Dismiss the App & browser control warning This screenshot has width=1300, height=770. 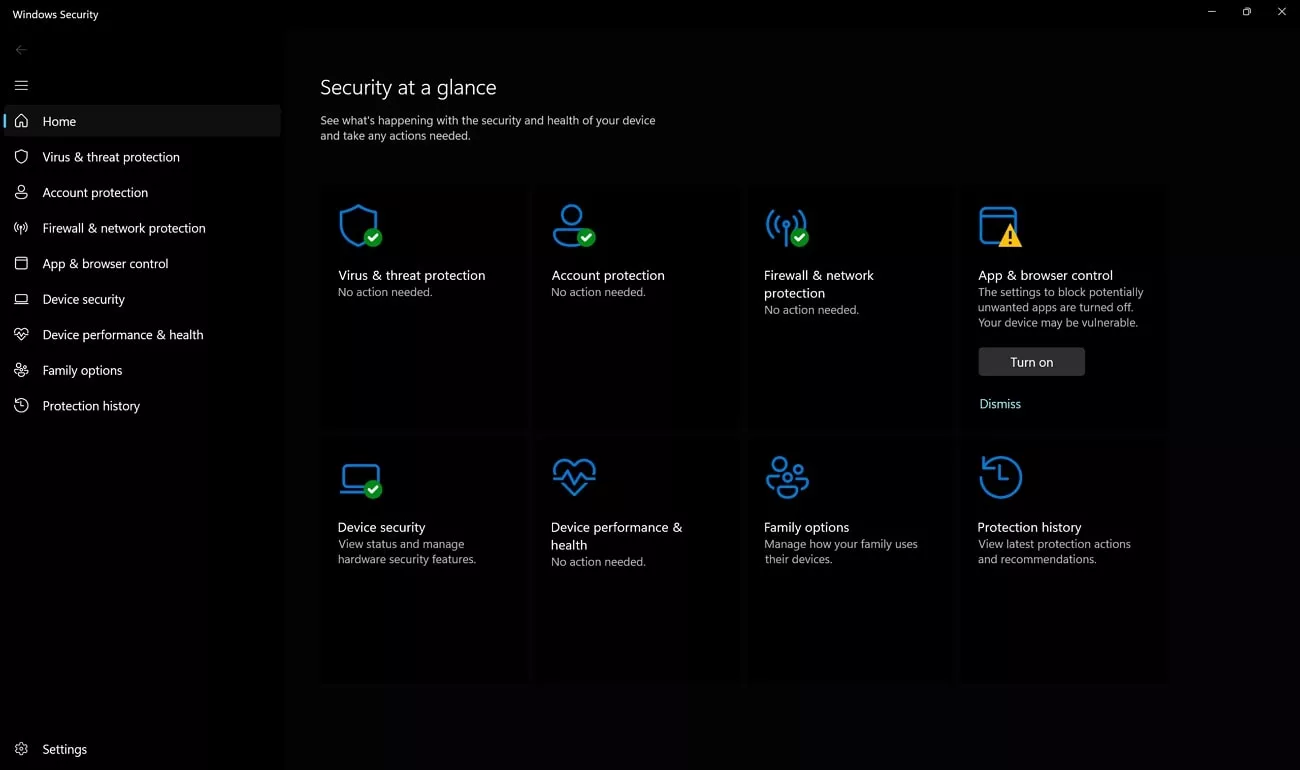[999, 403]
